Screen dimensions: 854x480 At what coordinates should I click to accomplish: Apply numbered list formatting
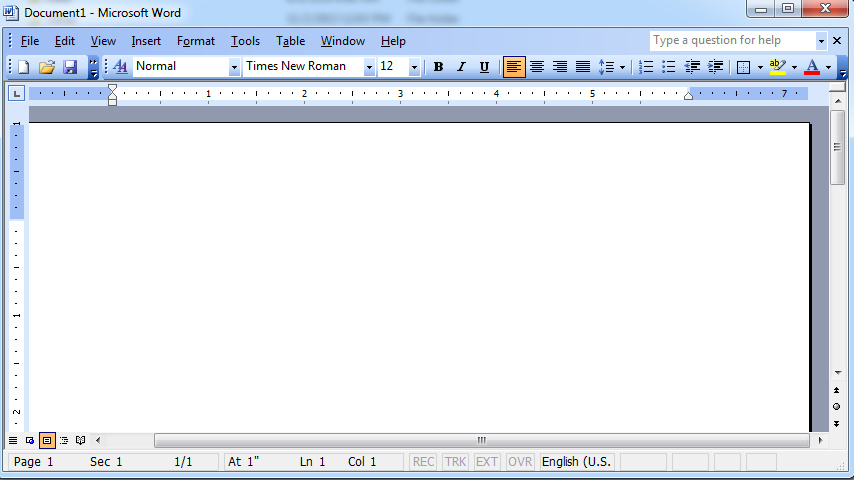(x=646, y=67)
